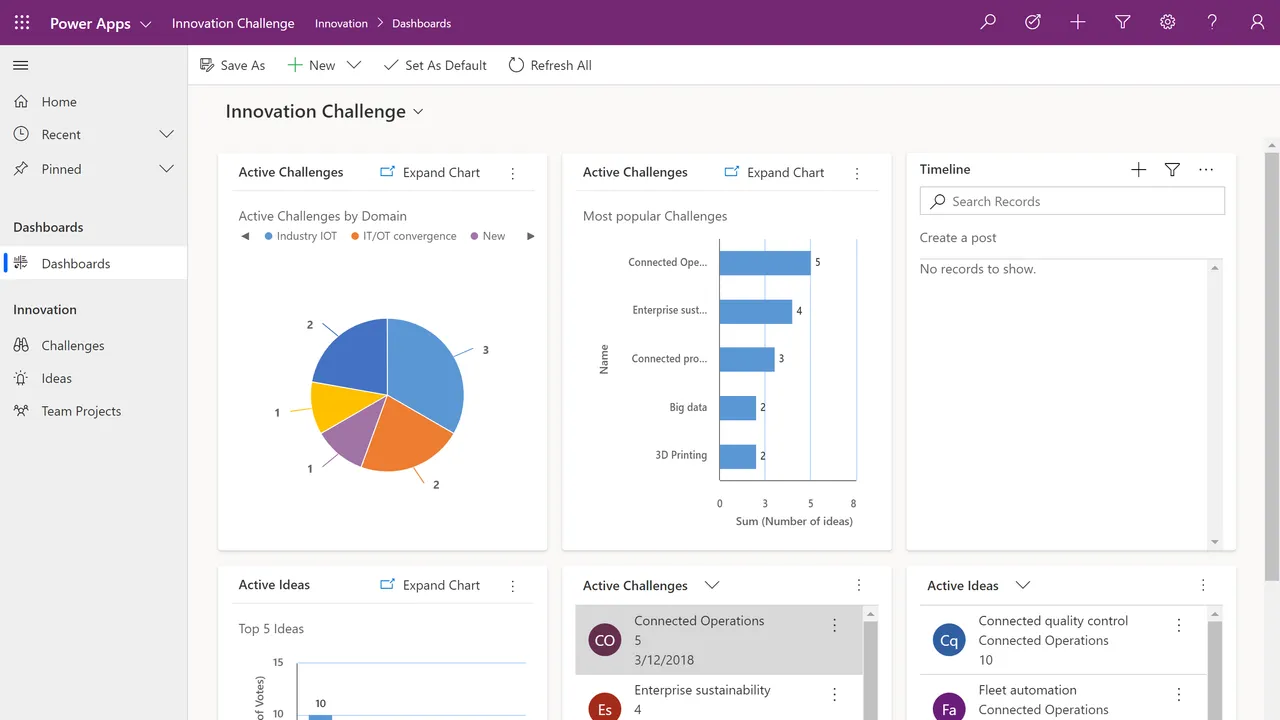
Task: Open the Timeline filter funnel icon
Action: tap(1172, 170)
